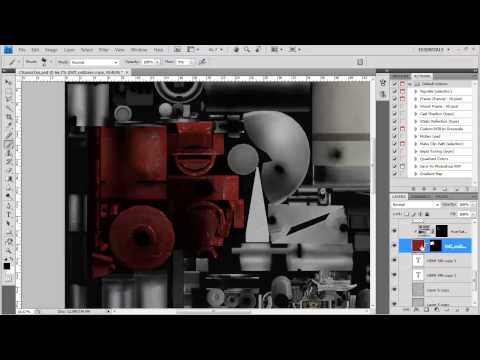The height and width of the screenshot is (360, 480).
Task: Click the Zoom tool icon in the application bar
Action: point(247,50)
